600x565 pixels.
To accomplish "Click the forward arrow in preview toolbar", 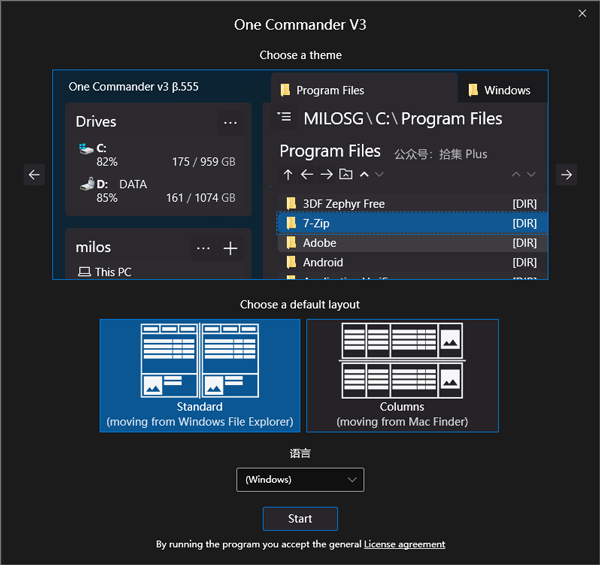I will coord(326,175).
